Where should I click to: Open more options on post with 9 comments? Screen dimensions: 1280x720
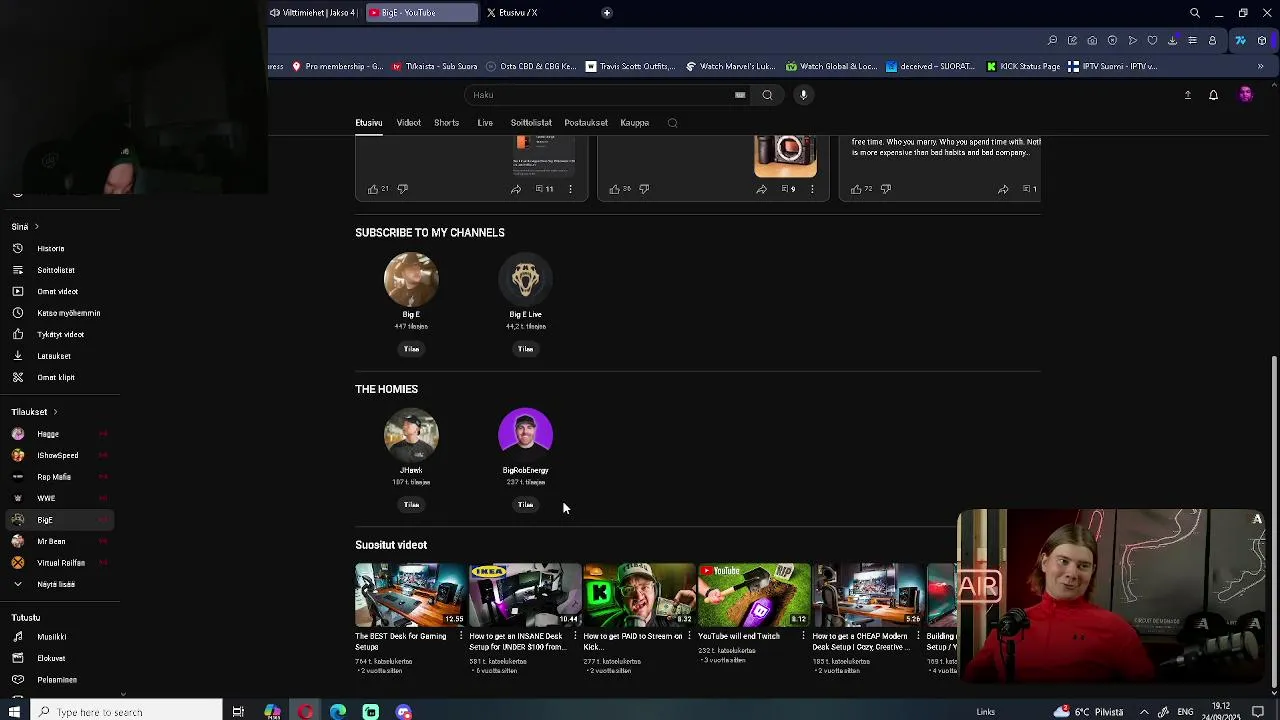pos(812,189)
